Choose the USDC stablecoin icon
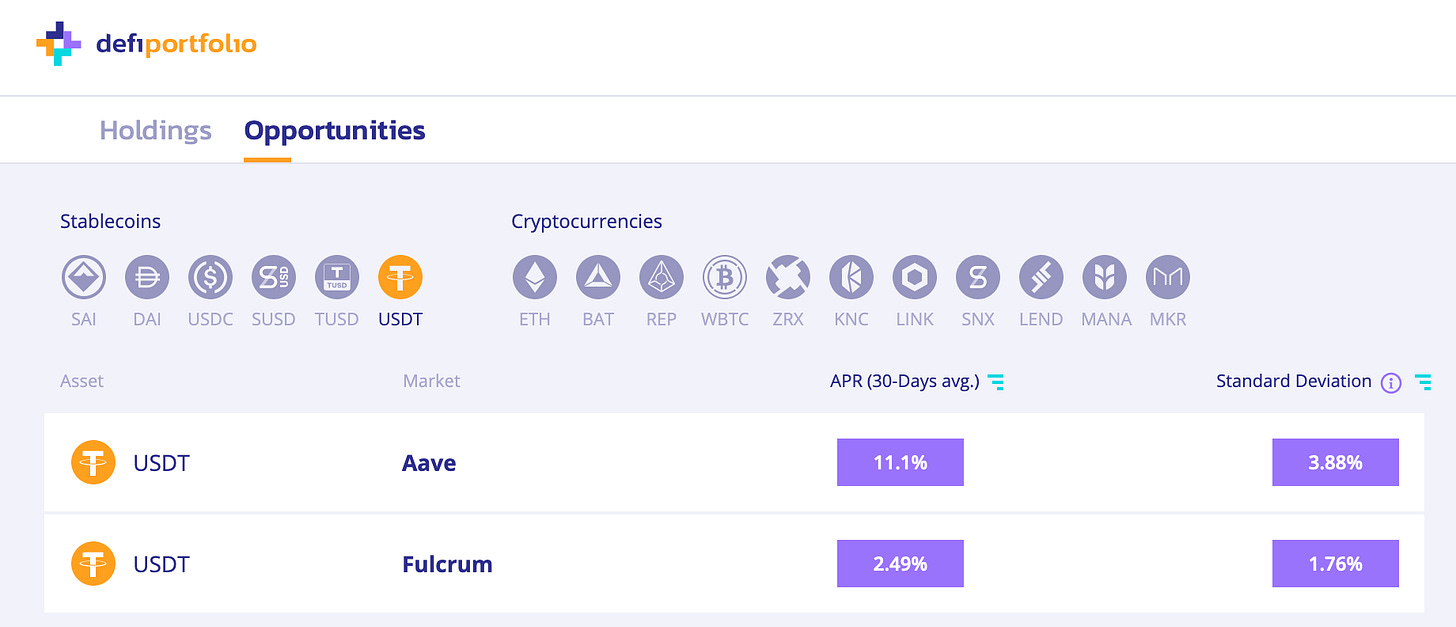 tap(210, 277)
